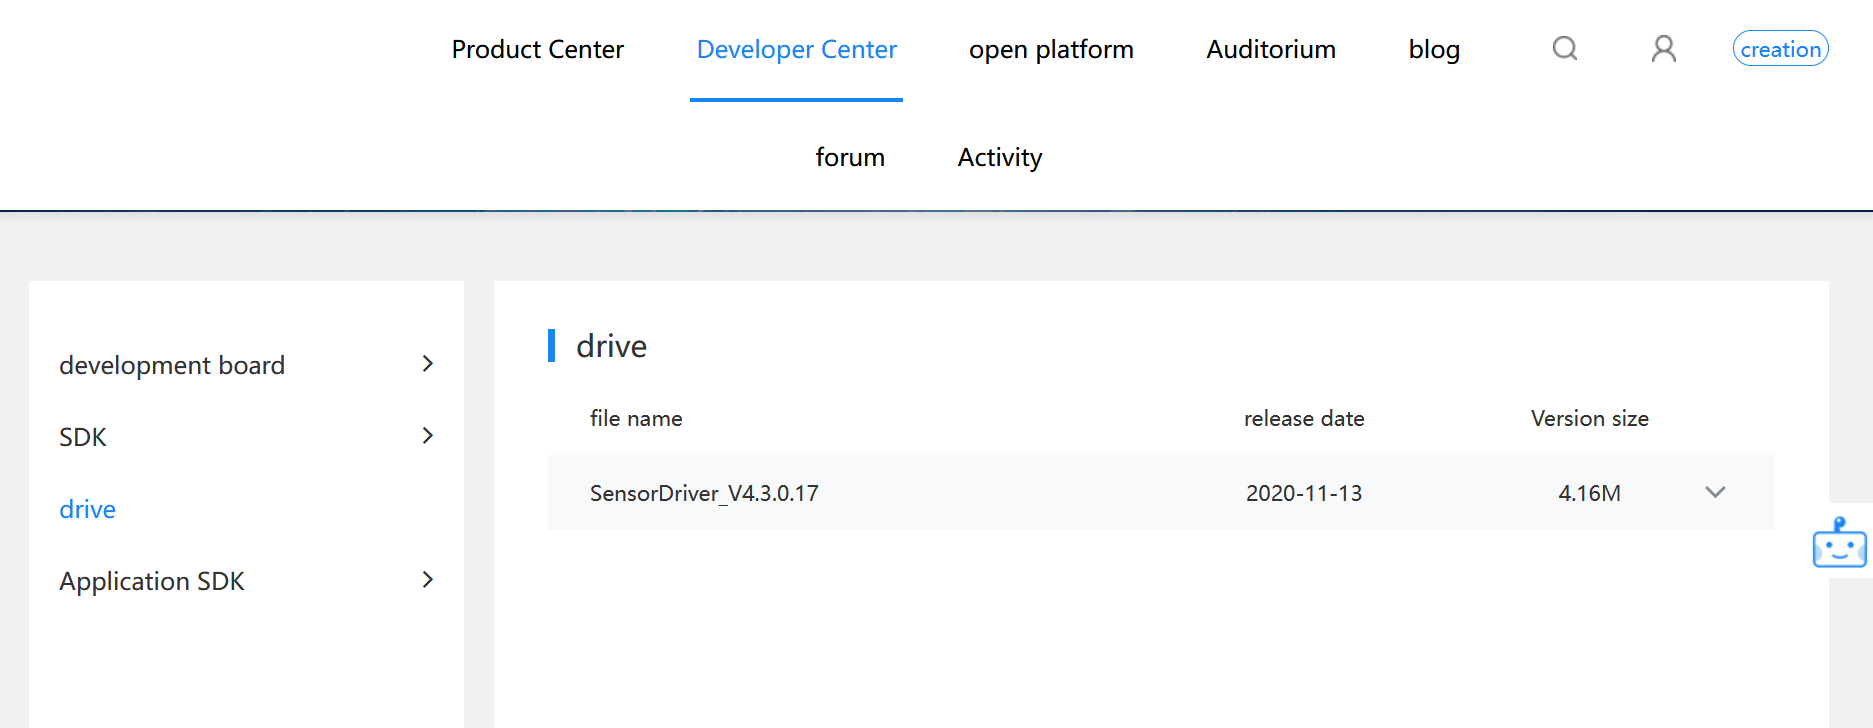Click the Version size column header

pyautogui.click(x=1590, y=418)
